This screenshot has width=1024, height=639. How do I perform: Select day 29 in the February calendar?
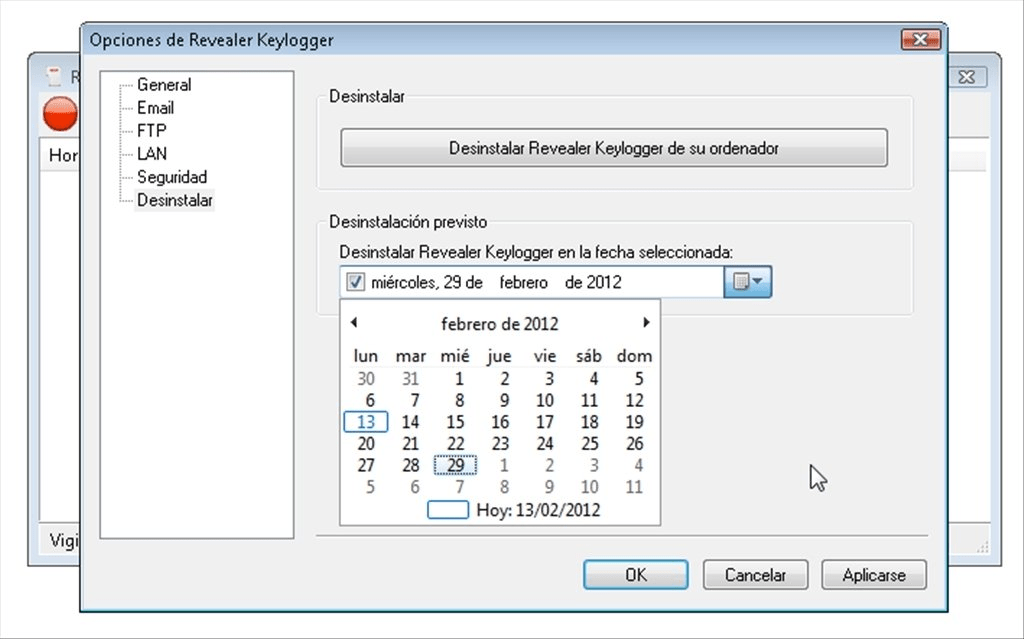click(455, 465)
